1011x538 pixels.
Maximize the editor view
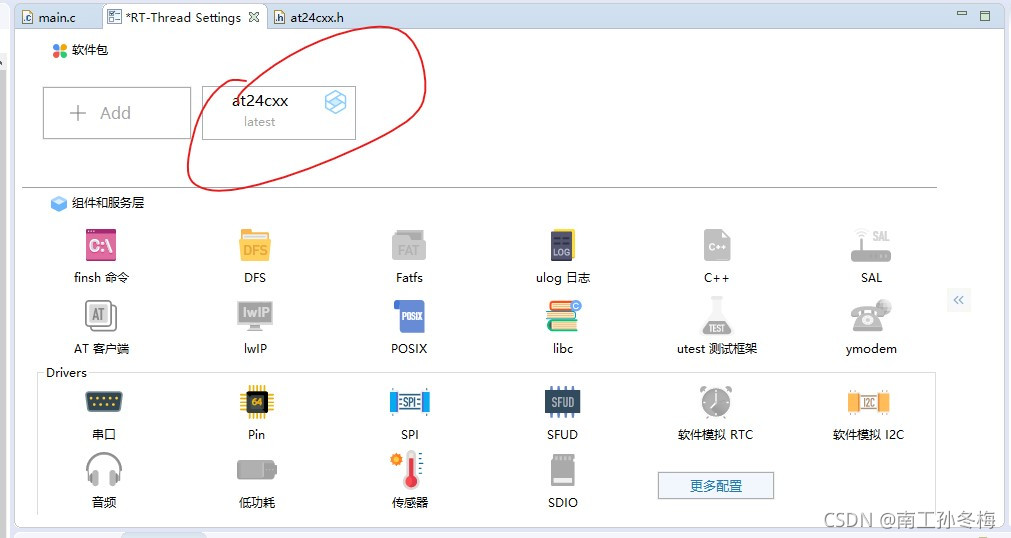pos(985,15)
